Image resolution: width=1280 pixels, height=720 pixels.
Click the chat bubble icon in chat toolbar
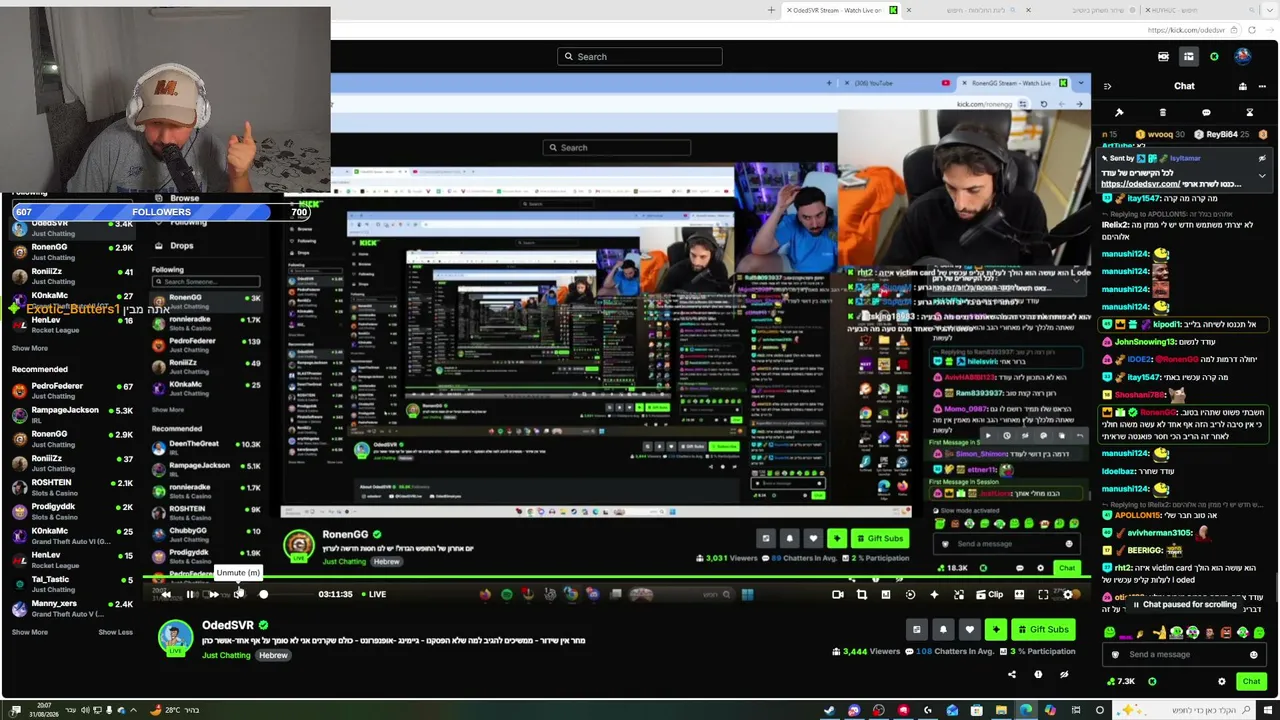[1206, 112]
